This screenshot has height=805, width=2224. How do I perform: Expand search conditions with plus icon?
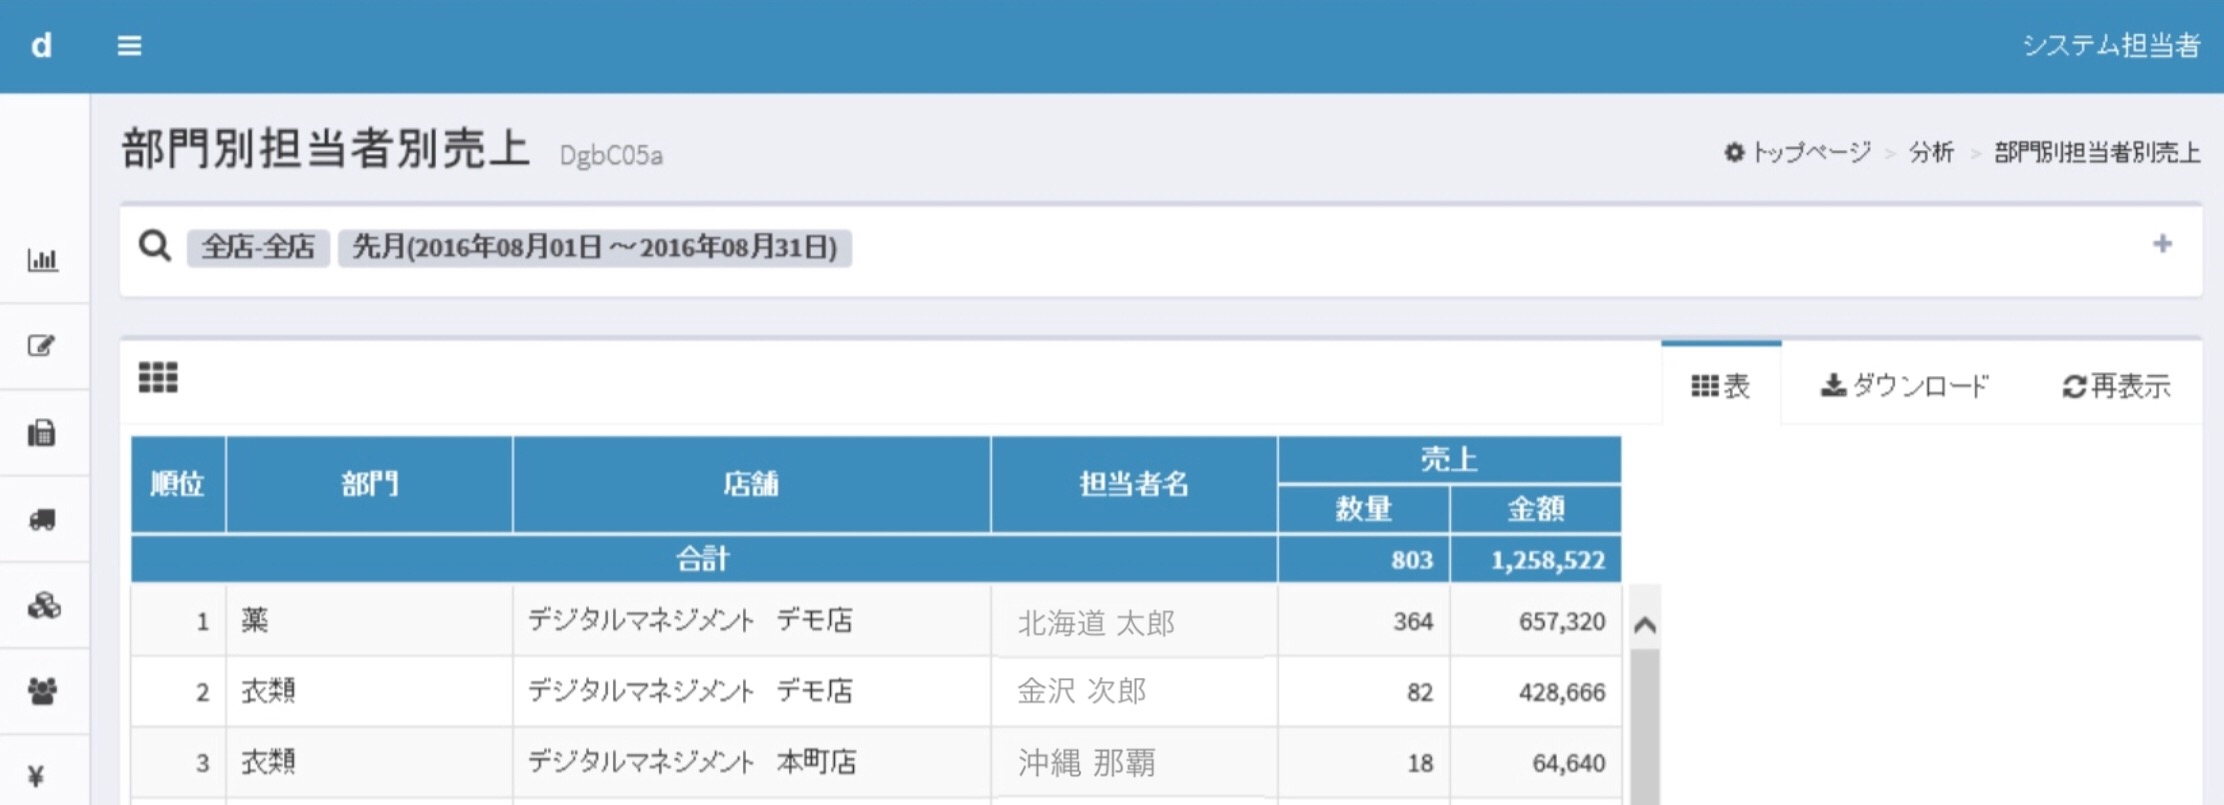(2162, 244)
